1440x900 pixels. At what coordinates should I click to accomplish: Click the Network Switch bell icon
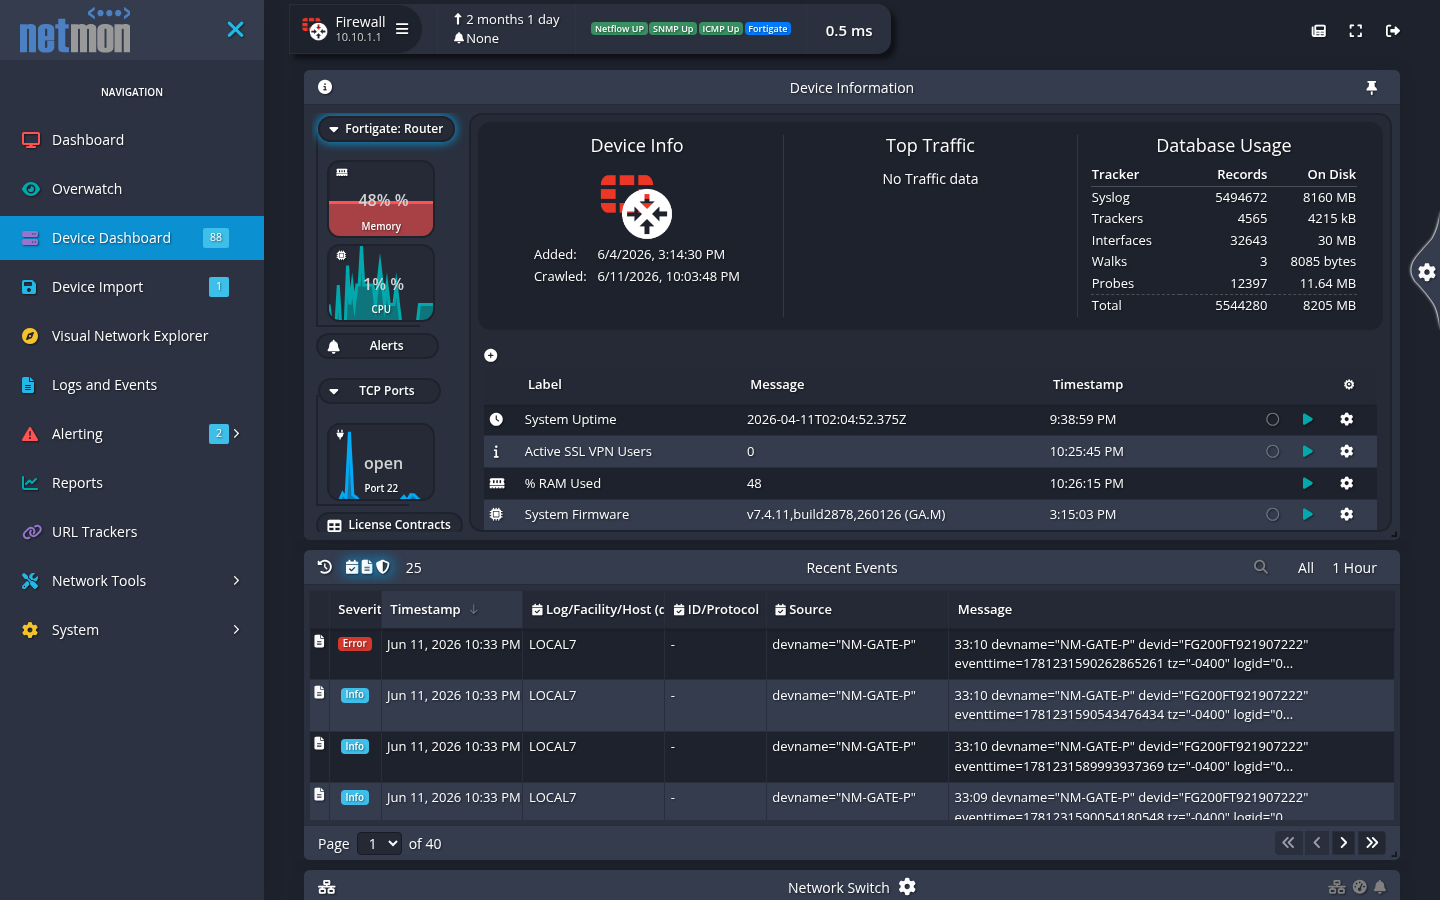pos(1380,887)
